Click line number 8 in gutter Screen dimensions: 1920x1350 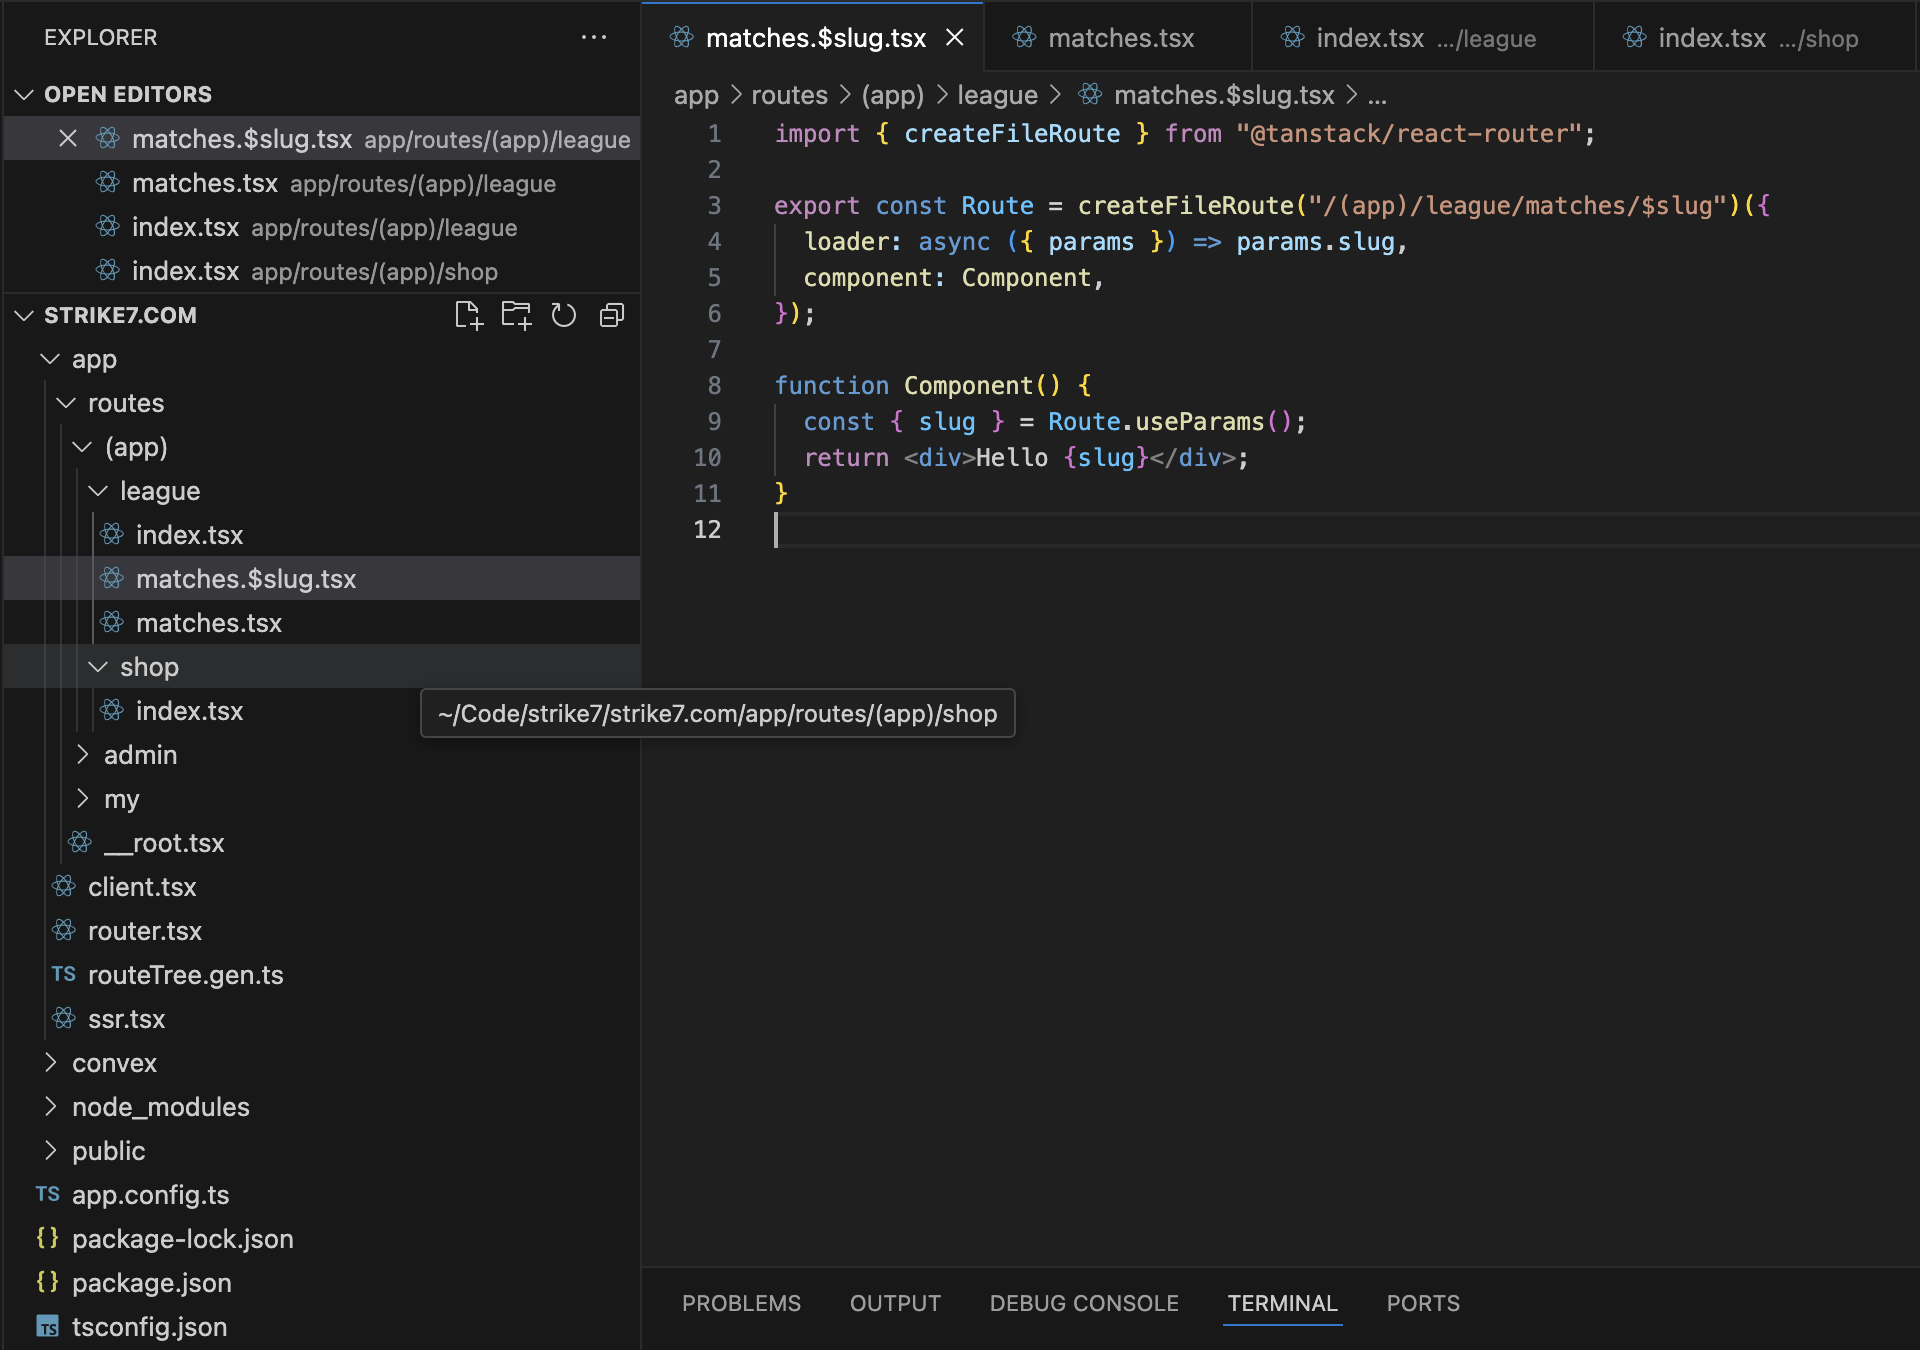[714, 385]
